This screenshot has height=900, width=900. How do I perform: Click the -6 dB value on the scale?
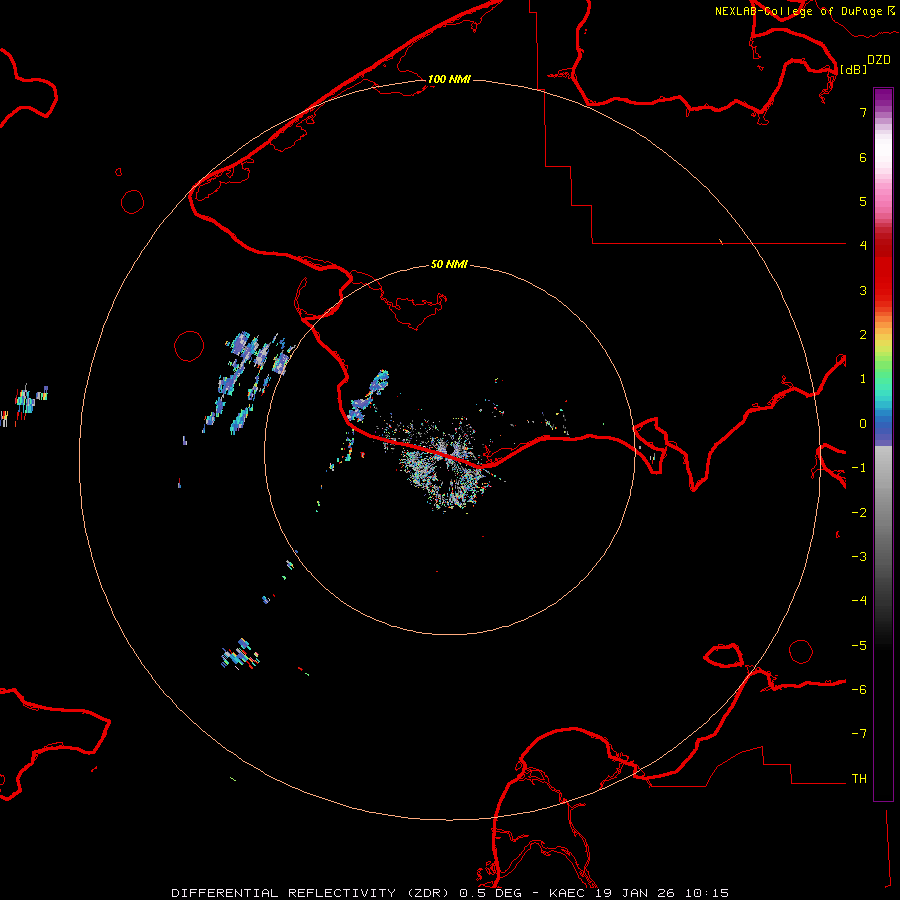point(859,690)
